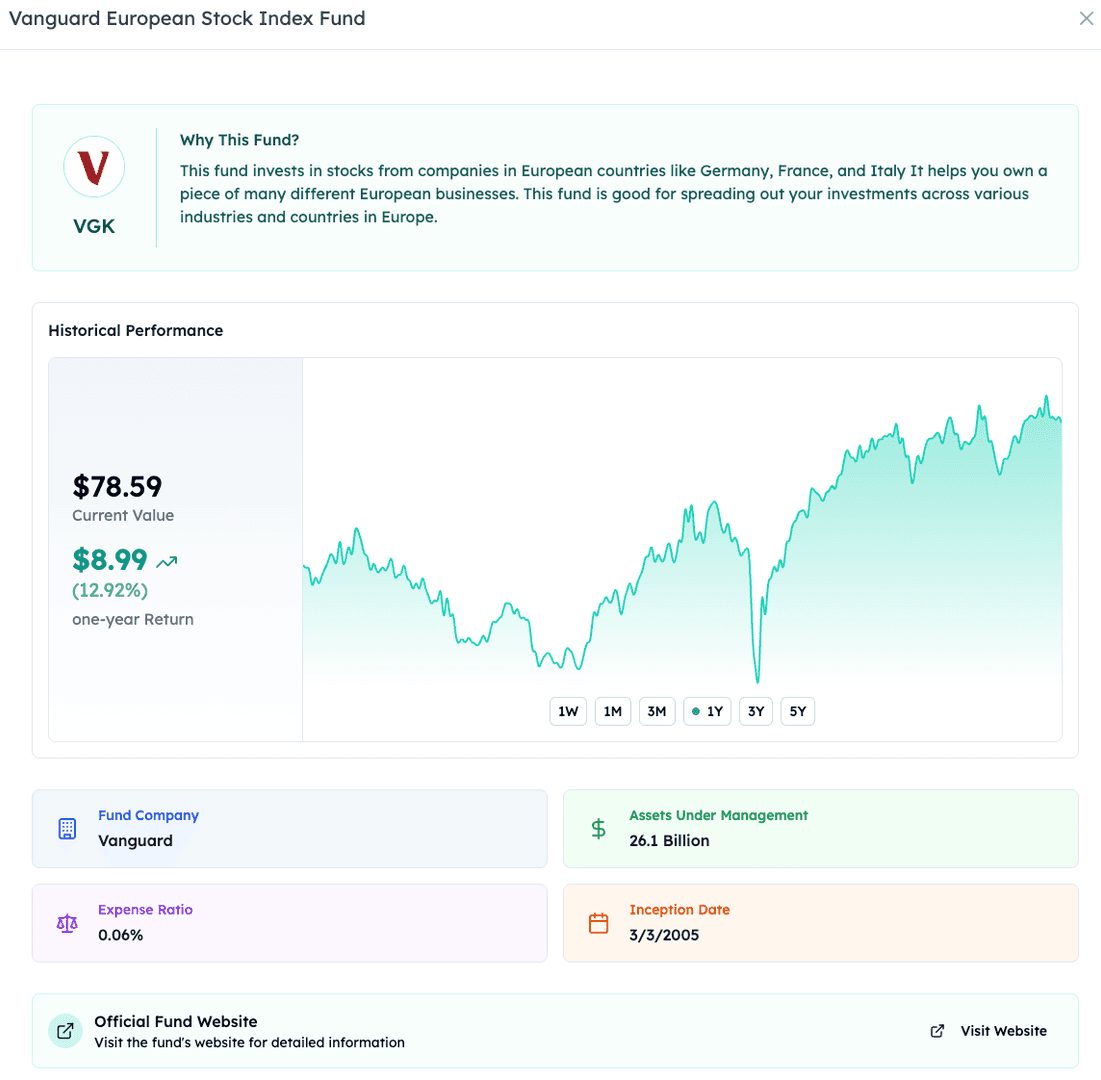This screenshot has width=1101, height=1080.
Task: Show the 3Y historical performance
Action: (x=755, y=712)
